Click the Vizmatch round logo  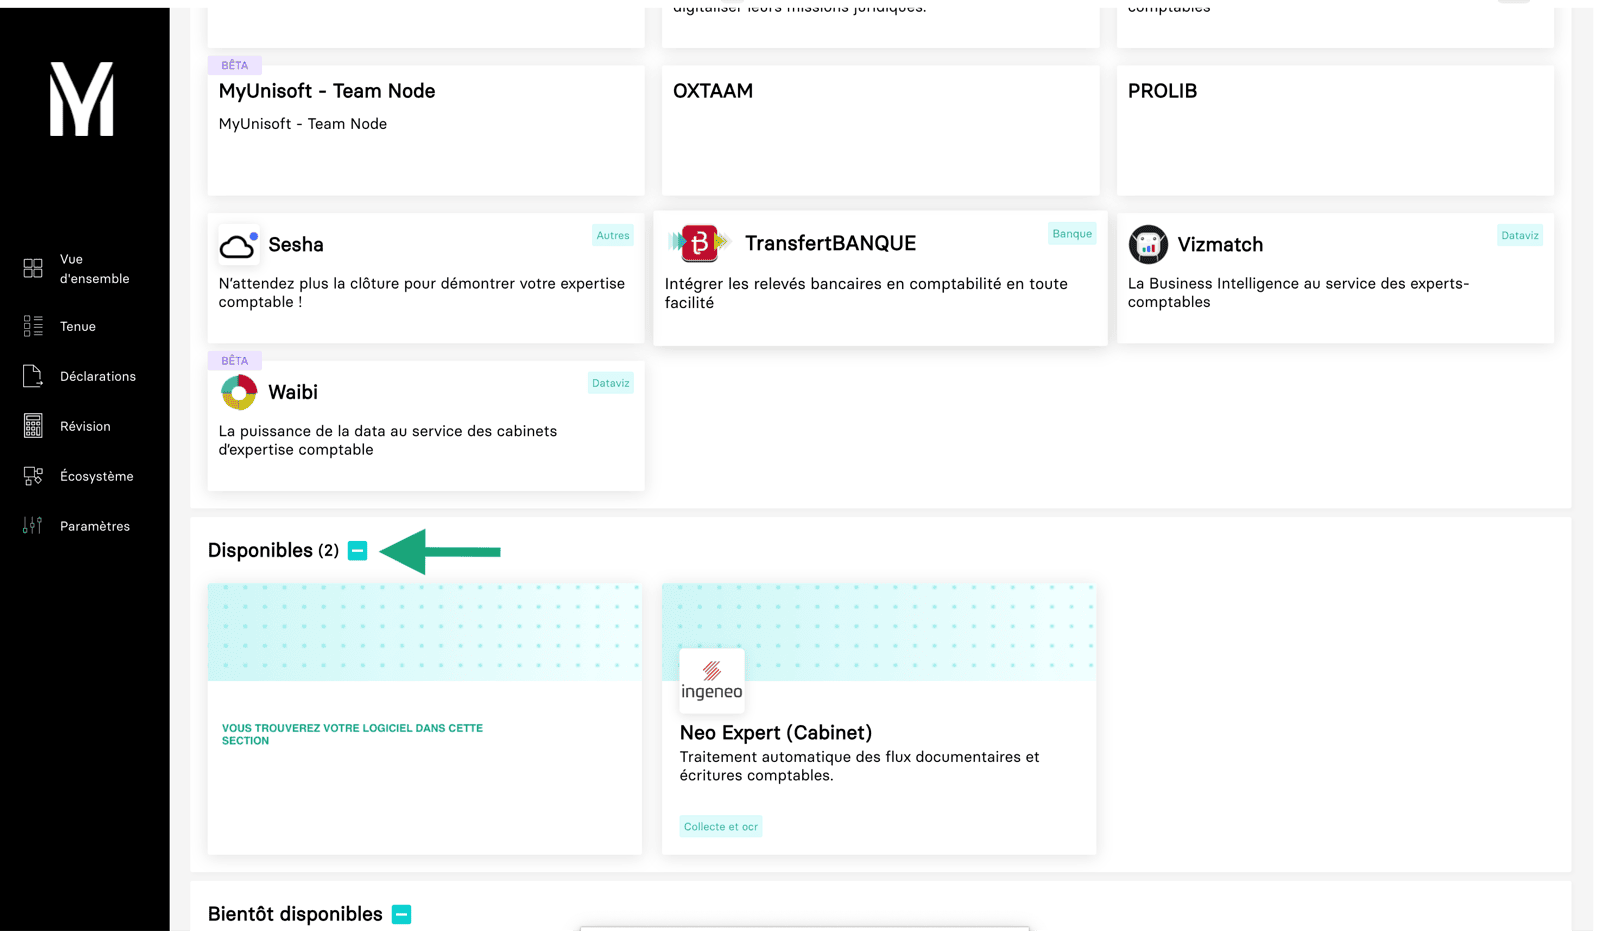[x=1148, y=244]
